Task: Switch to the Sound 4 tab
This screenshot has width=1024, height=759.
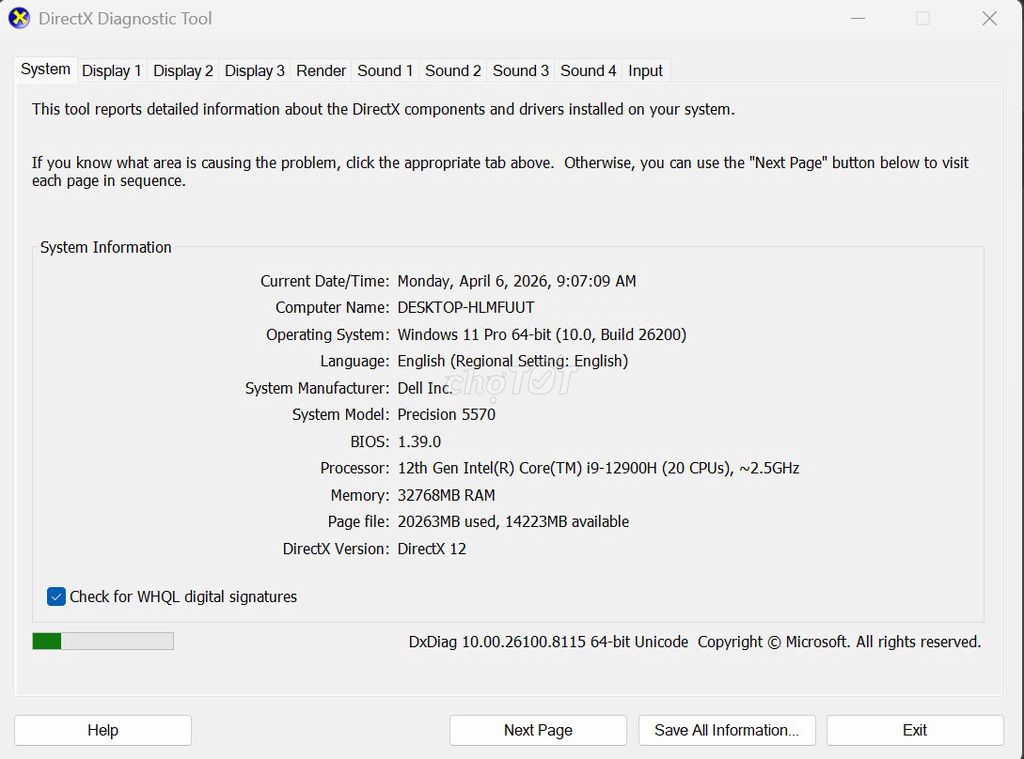Action: pyautogui.click(x=587, y=70)
